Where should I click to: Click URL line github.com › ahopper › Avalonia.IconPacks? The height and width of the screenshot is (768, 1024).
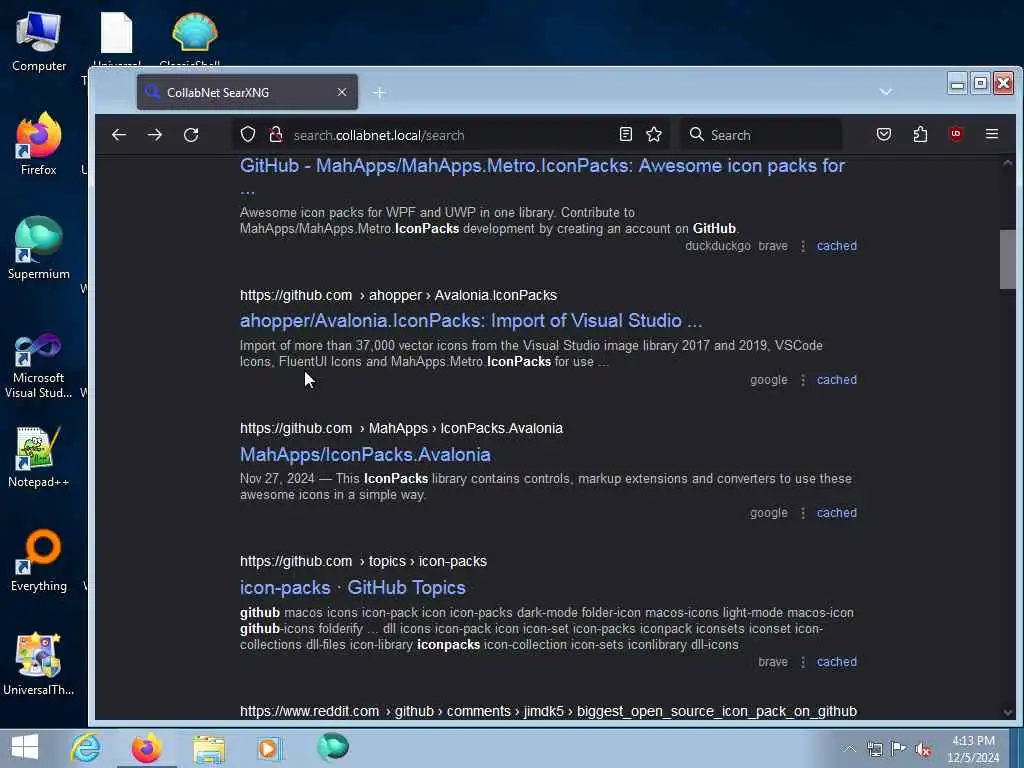[x=398, y=295]
